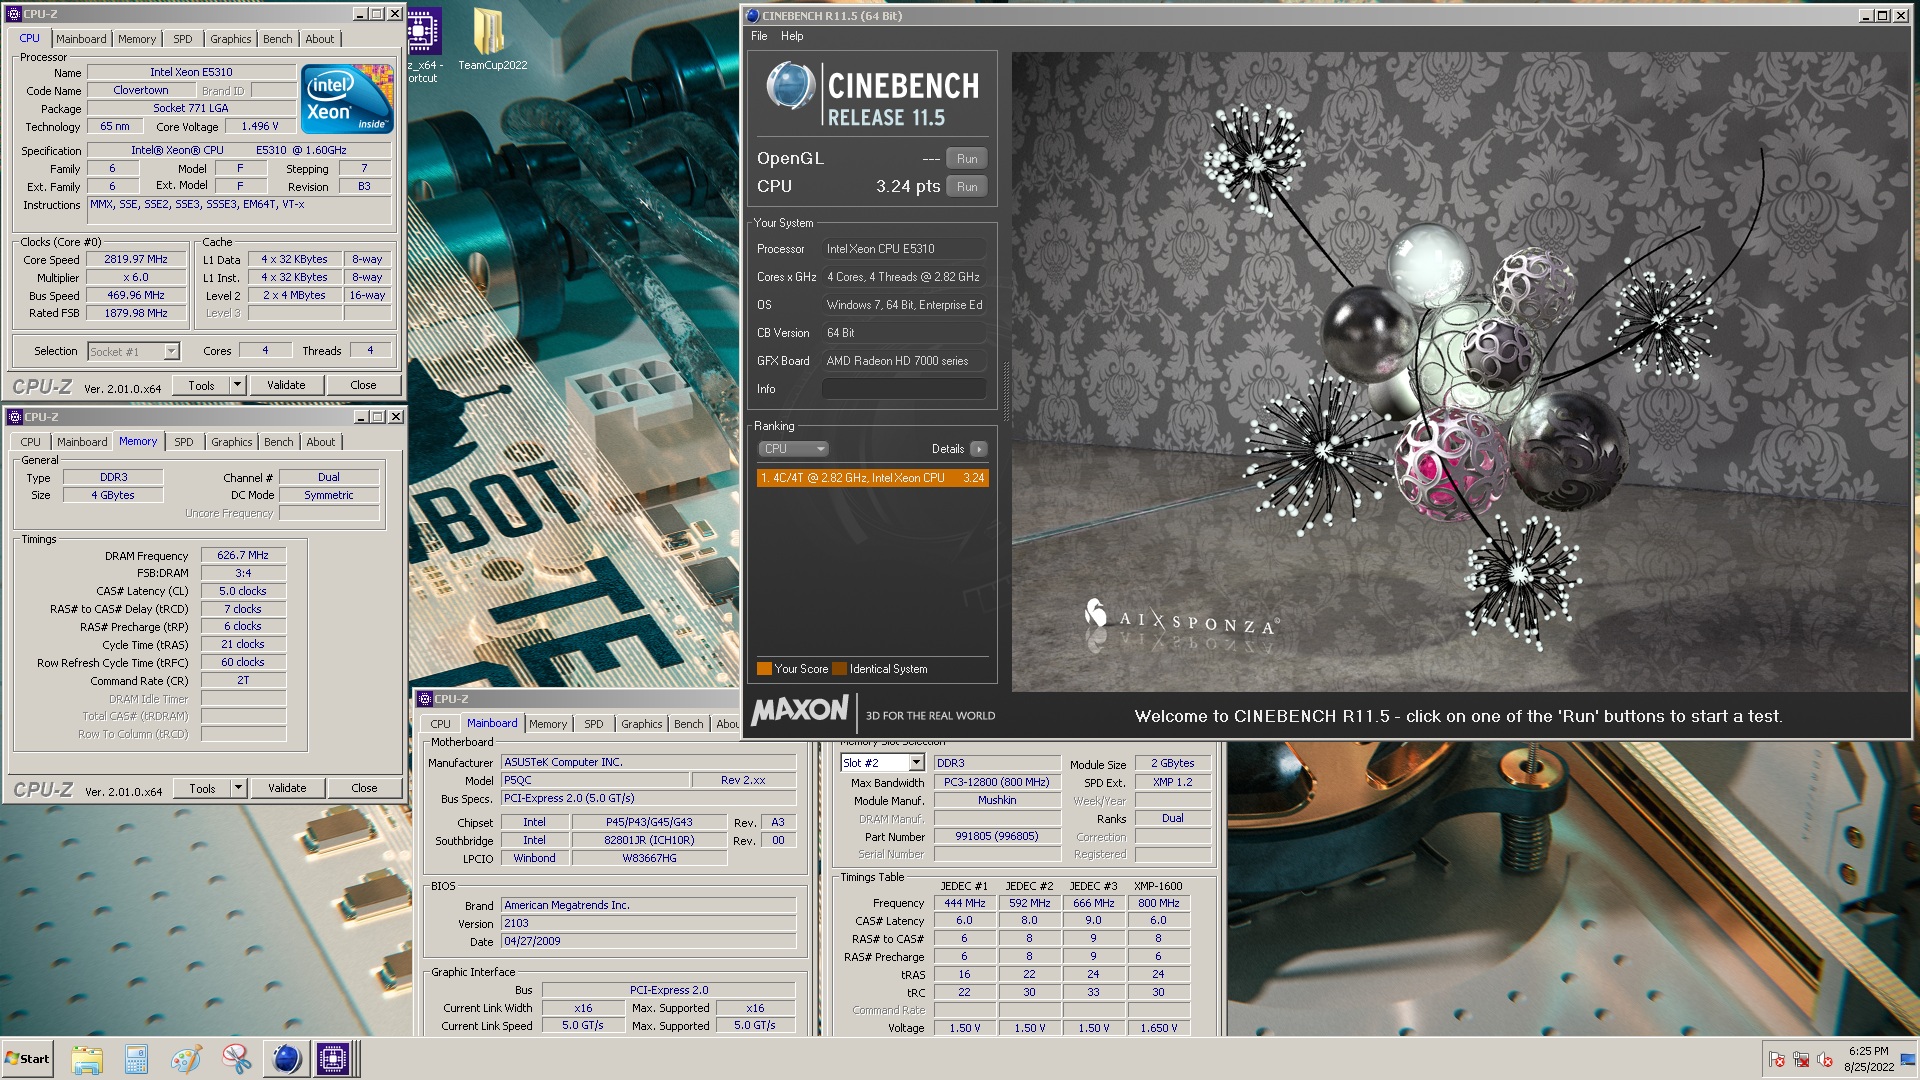Click Close in the CPU-Z Memory window

364,788
